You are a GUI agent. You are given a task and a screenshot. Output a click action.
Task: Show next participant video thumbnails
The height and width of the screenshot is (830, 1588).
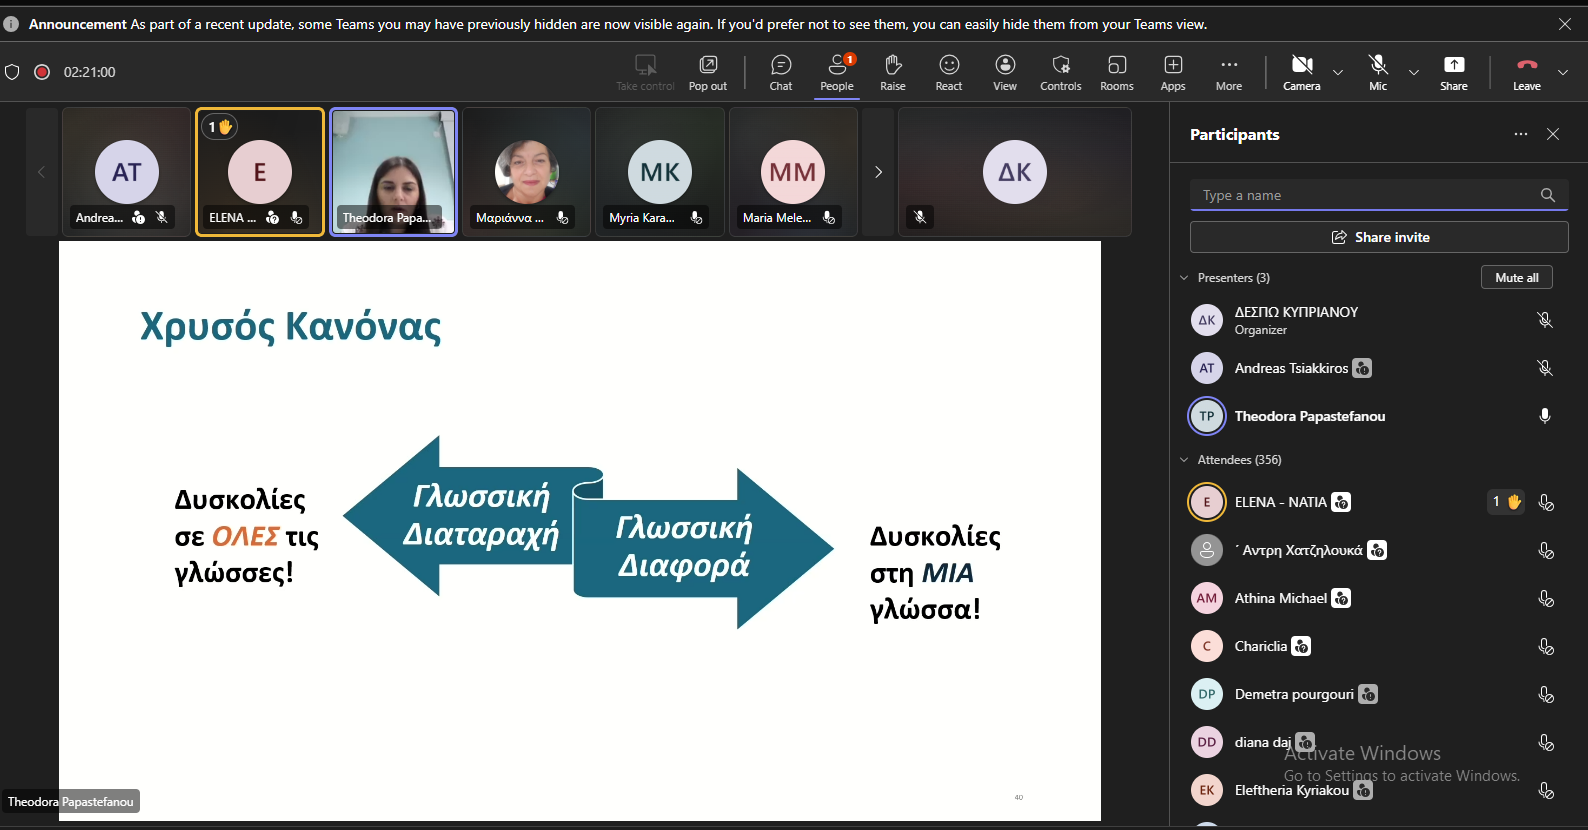pyautogui.click(x=878, y=172)
